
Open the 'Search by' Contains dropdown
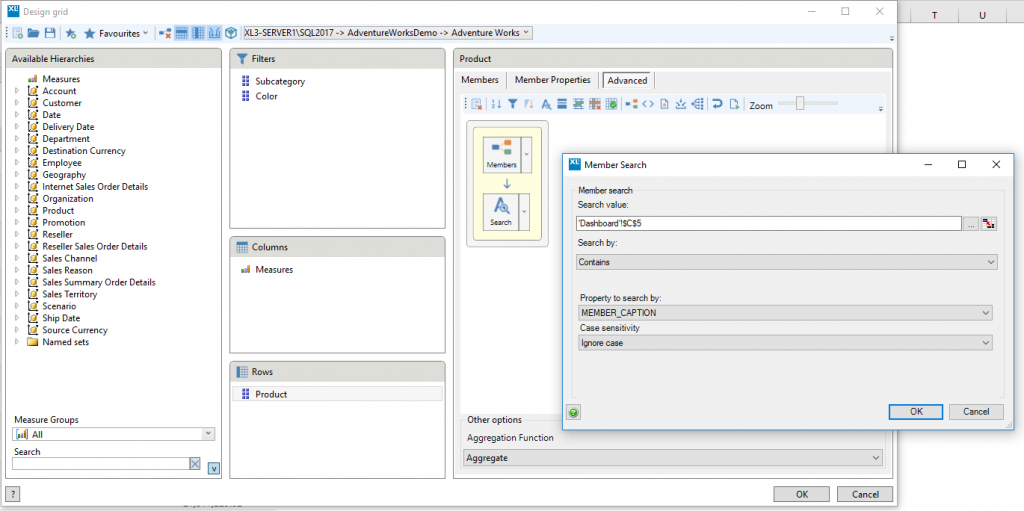point(786,262)
